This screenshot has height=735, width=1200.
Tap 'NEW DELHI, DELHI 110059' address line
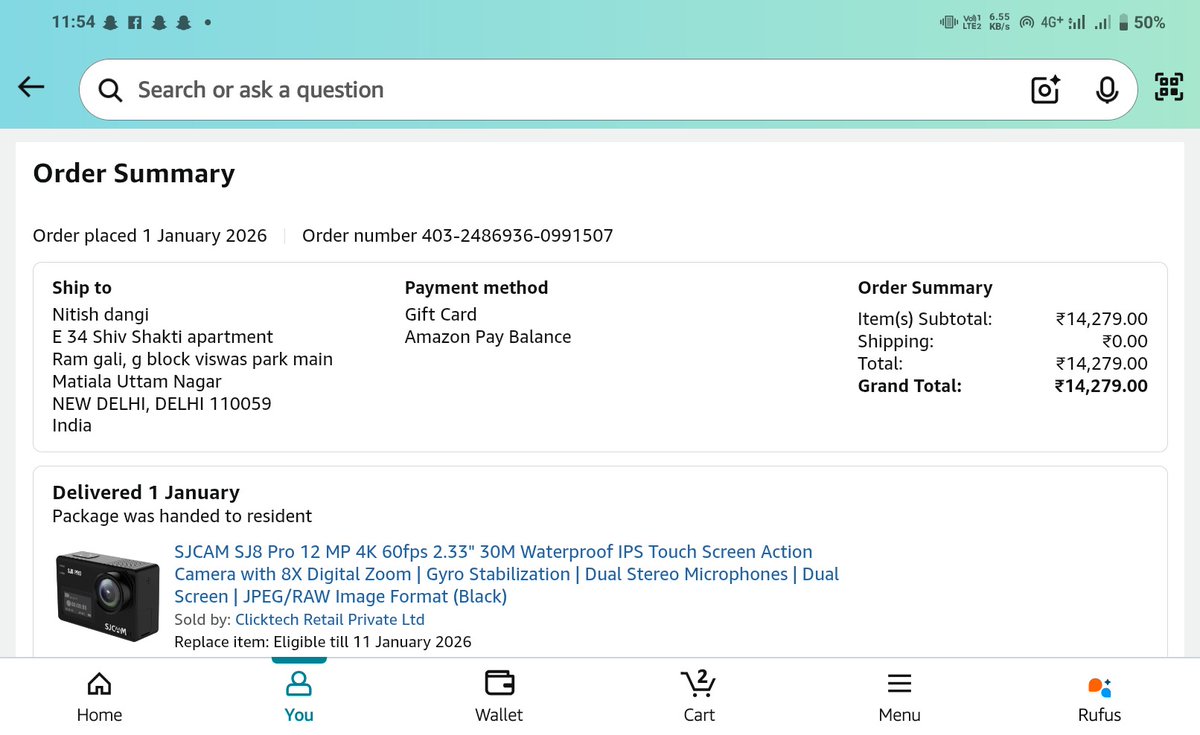point(162,404)
